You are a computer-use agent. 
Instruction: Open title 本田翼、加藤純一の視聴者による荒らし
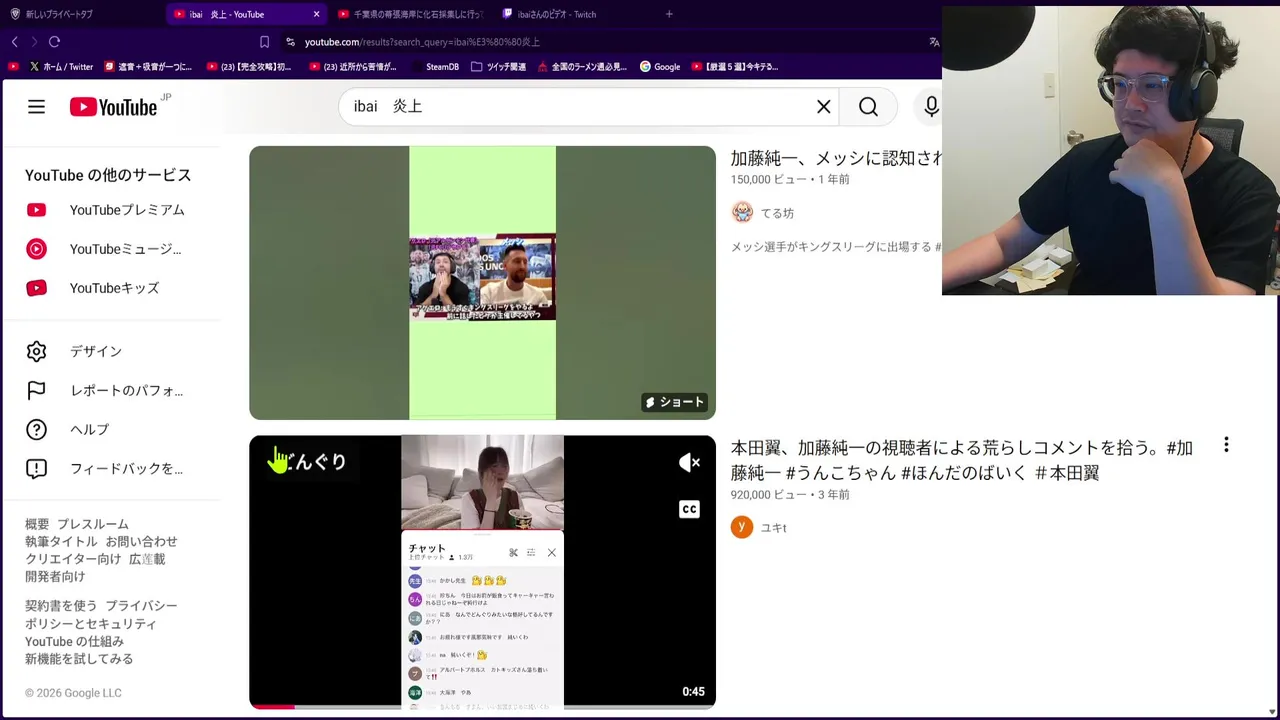961,460
